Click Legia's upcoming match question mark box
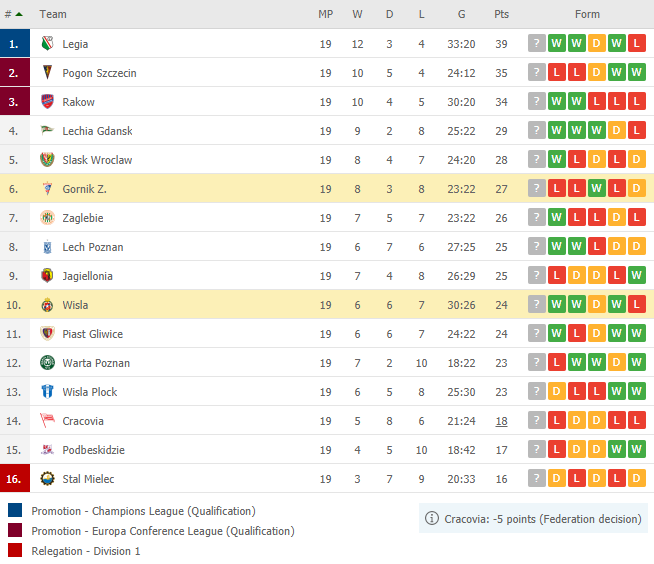This screenshot has width=654, height=564. (x=537, y=43)
